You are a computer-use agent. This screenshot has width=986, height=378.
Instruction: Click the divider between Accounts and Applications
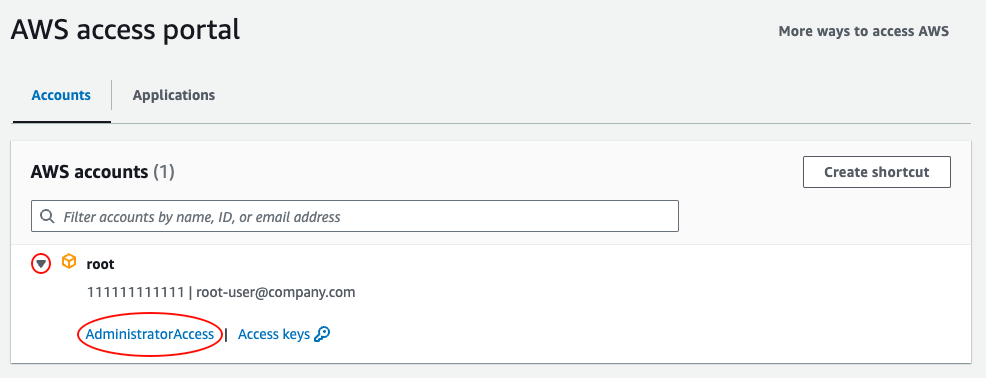pos(111,96)
